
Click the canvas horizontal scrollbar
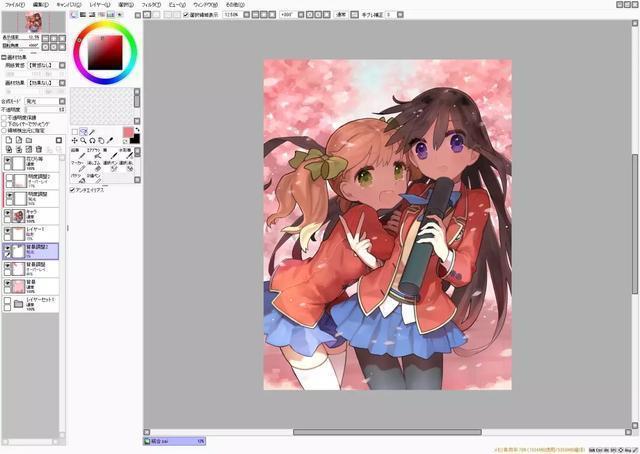click(387, 432)
